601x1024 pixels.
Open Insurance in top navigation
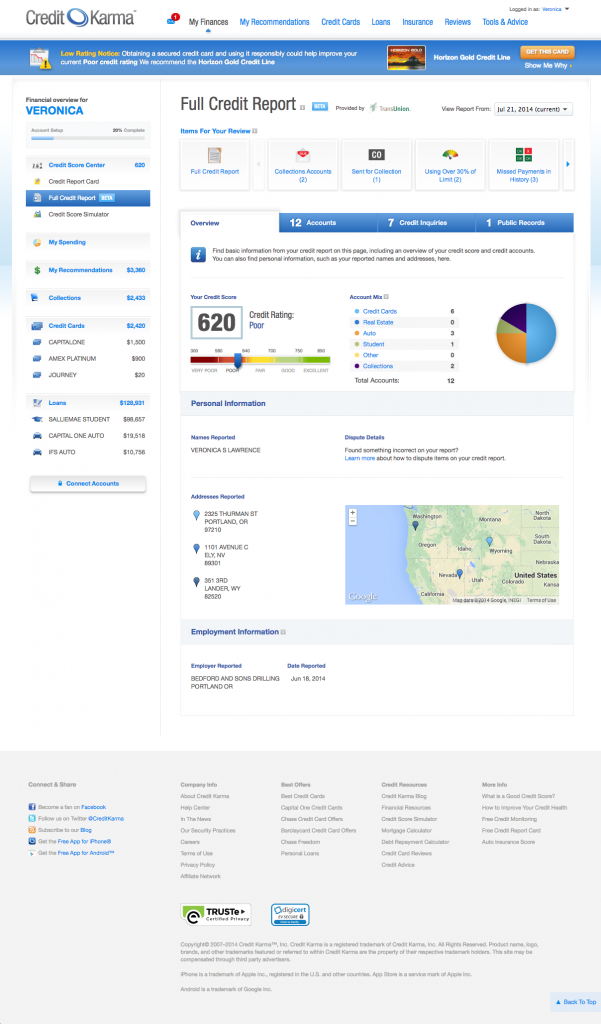pos(417,22)
